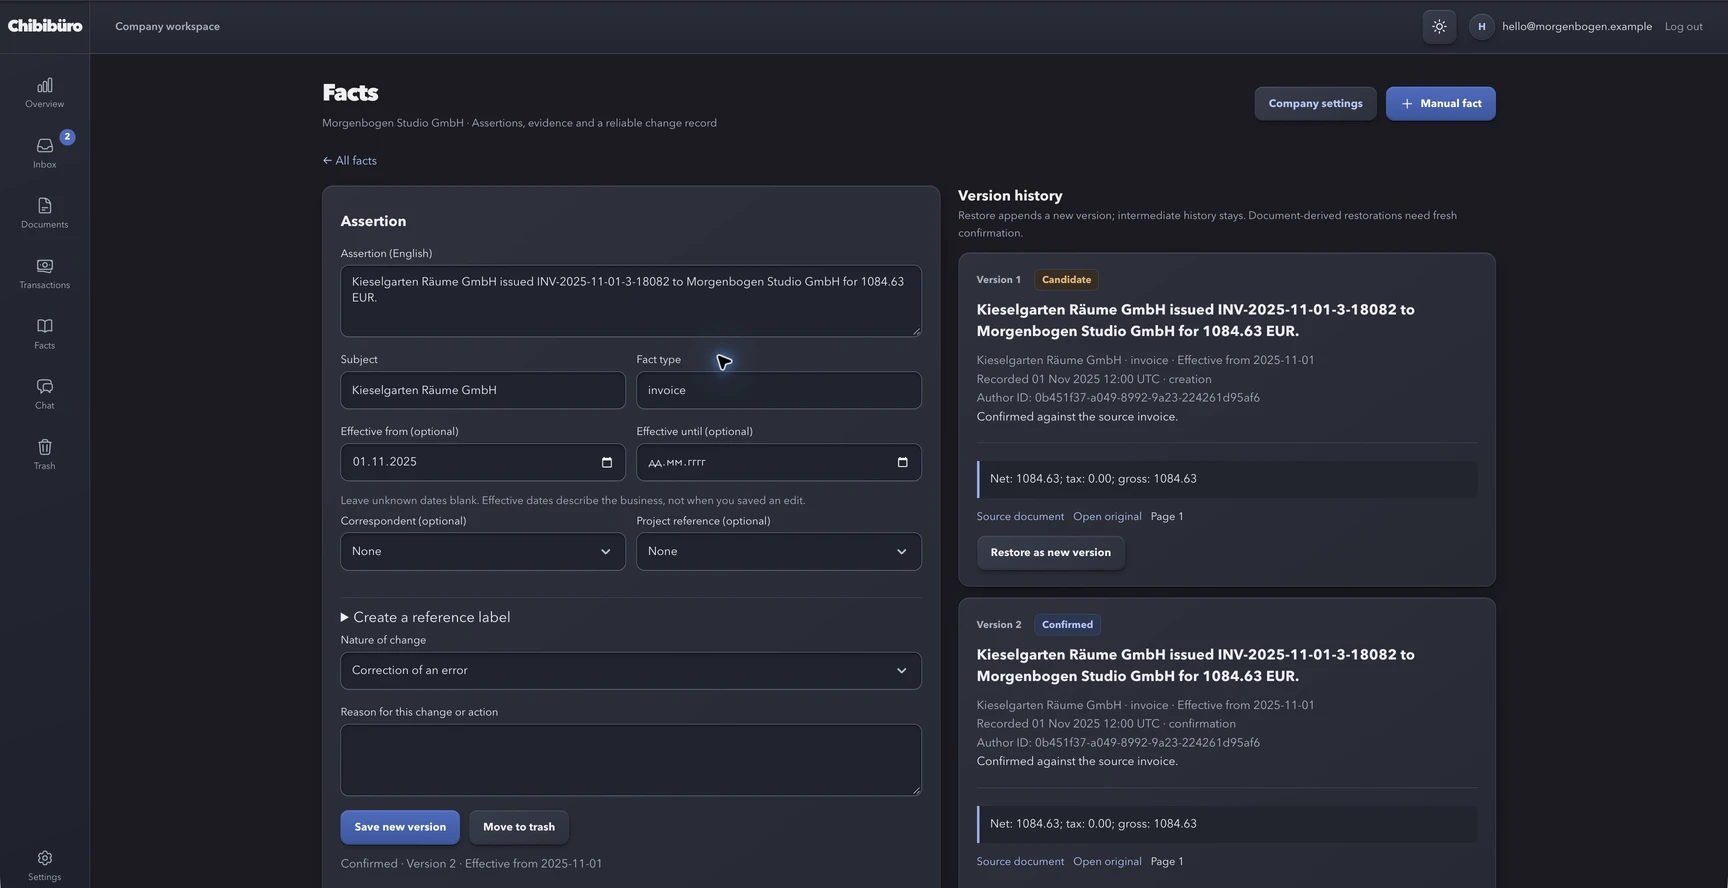The image size is (1728, 888).
Task: Click the Reason for this change text area
Action: (x=631, y=760)
